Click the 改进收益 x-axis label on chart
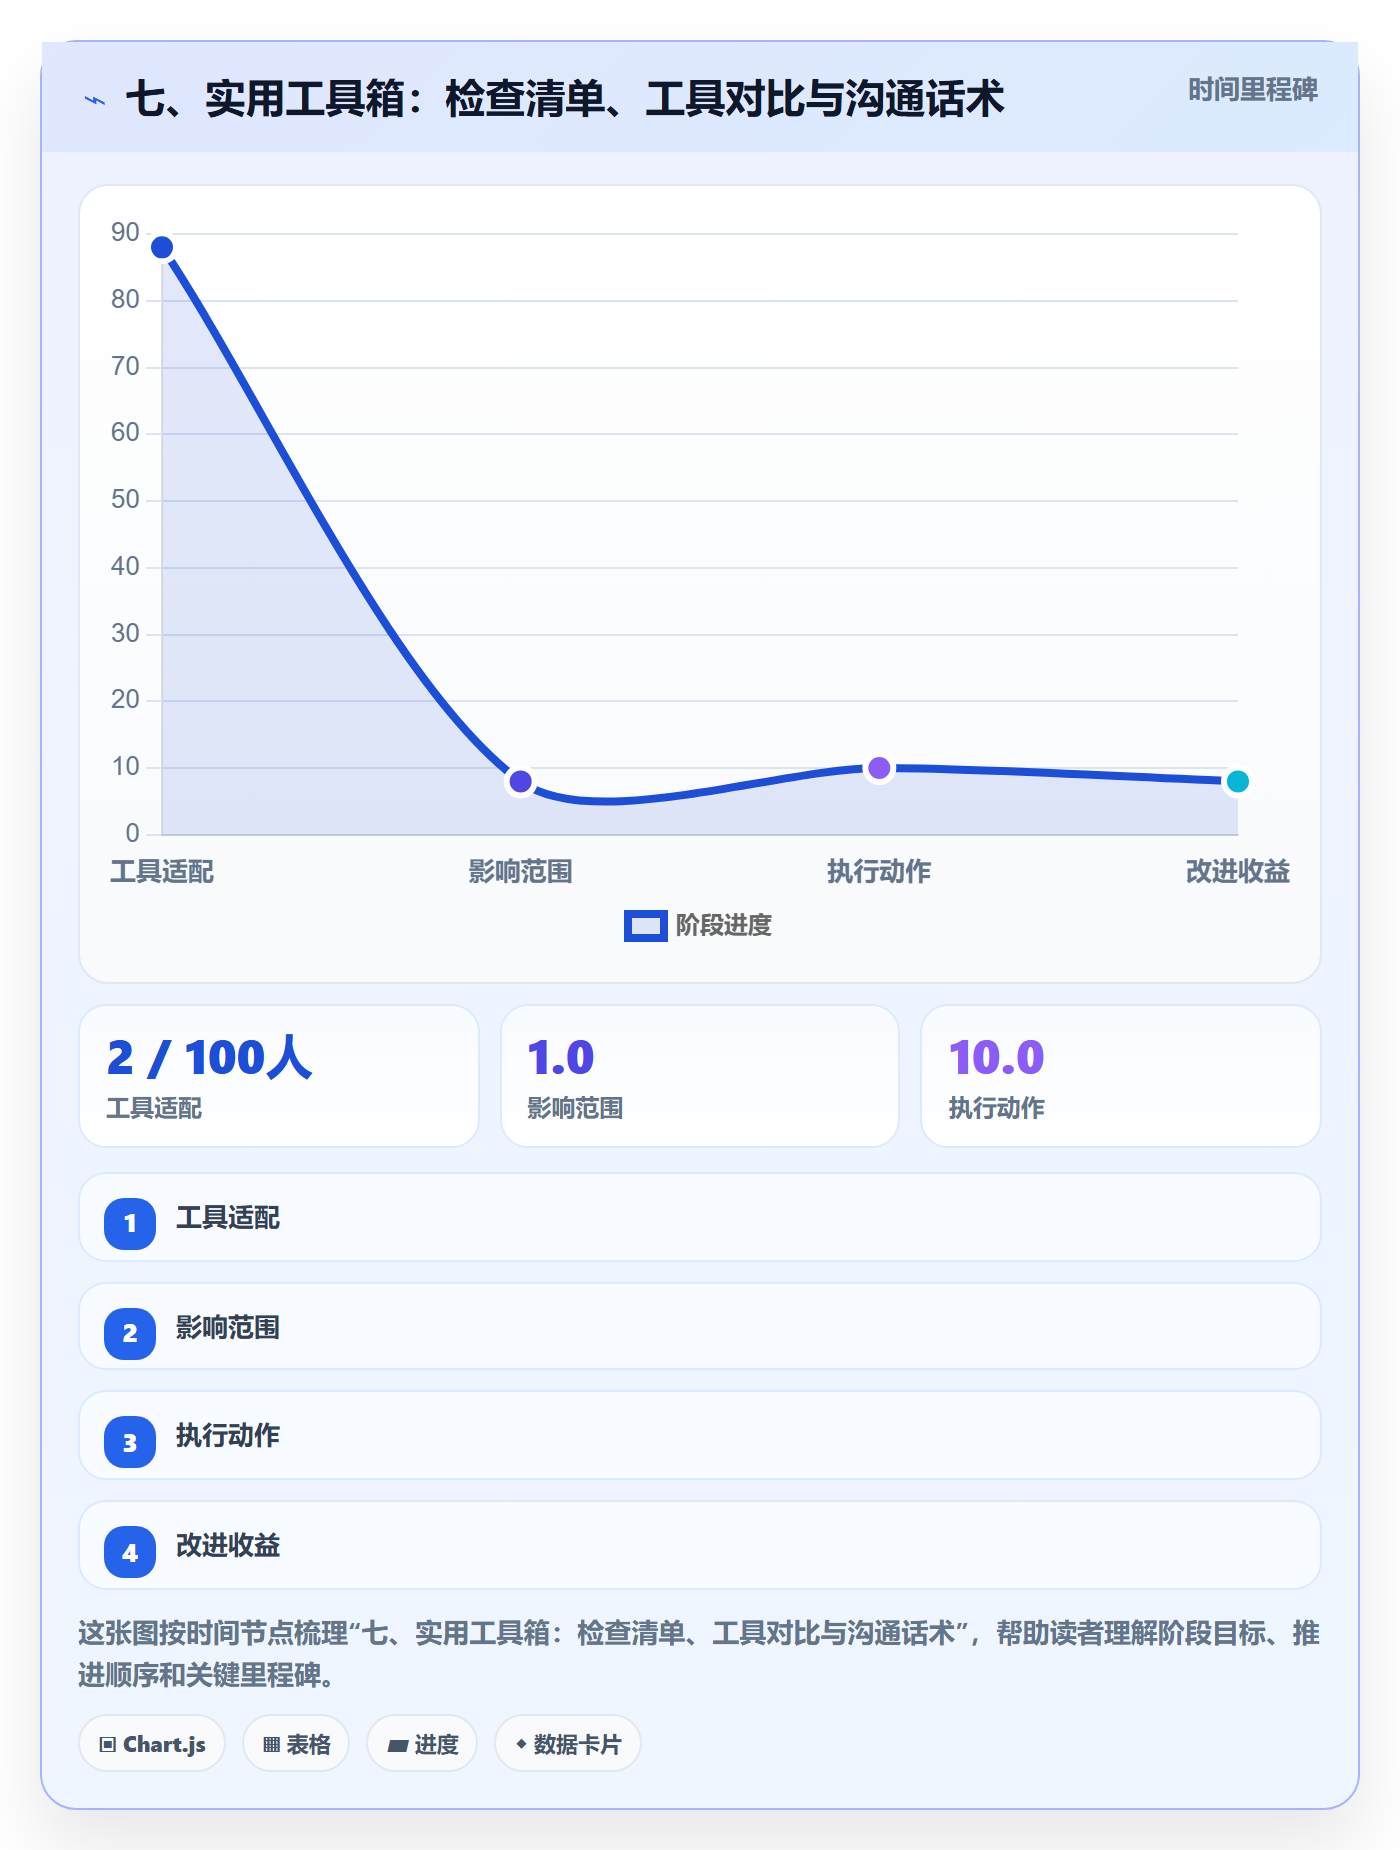Image resolution: width=1400 pixels, height=1850 pixels. 1238,872
